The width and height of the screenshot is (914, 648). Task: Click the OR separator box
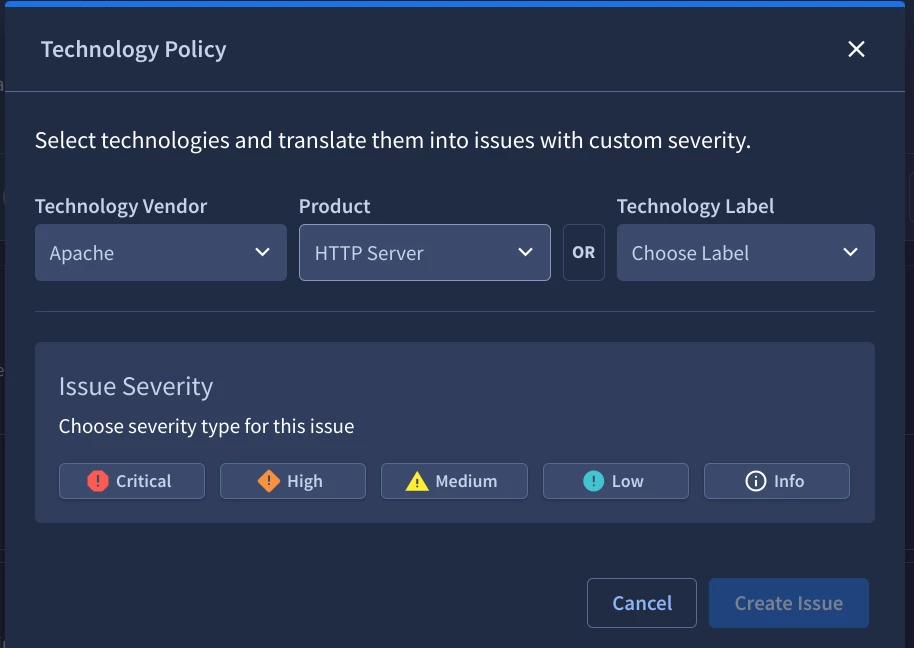tap(583, 253)
